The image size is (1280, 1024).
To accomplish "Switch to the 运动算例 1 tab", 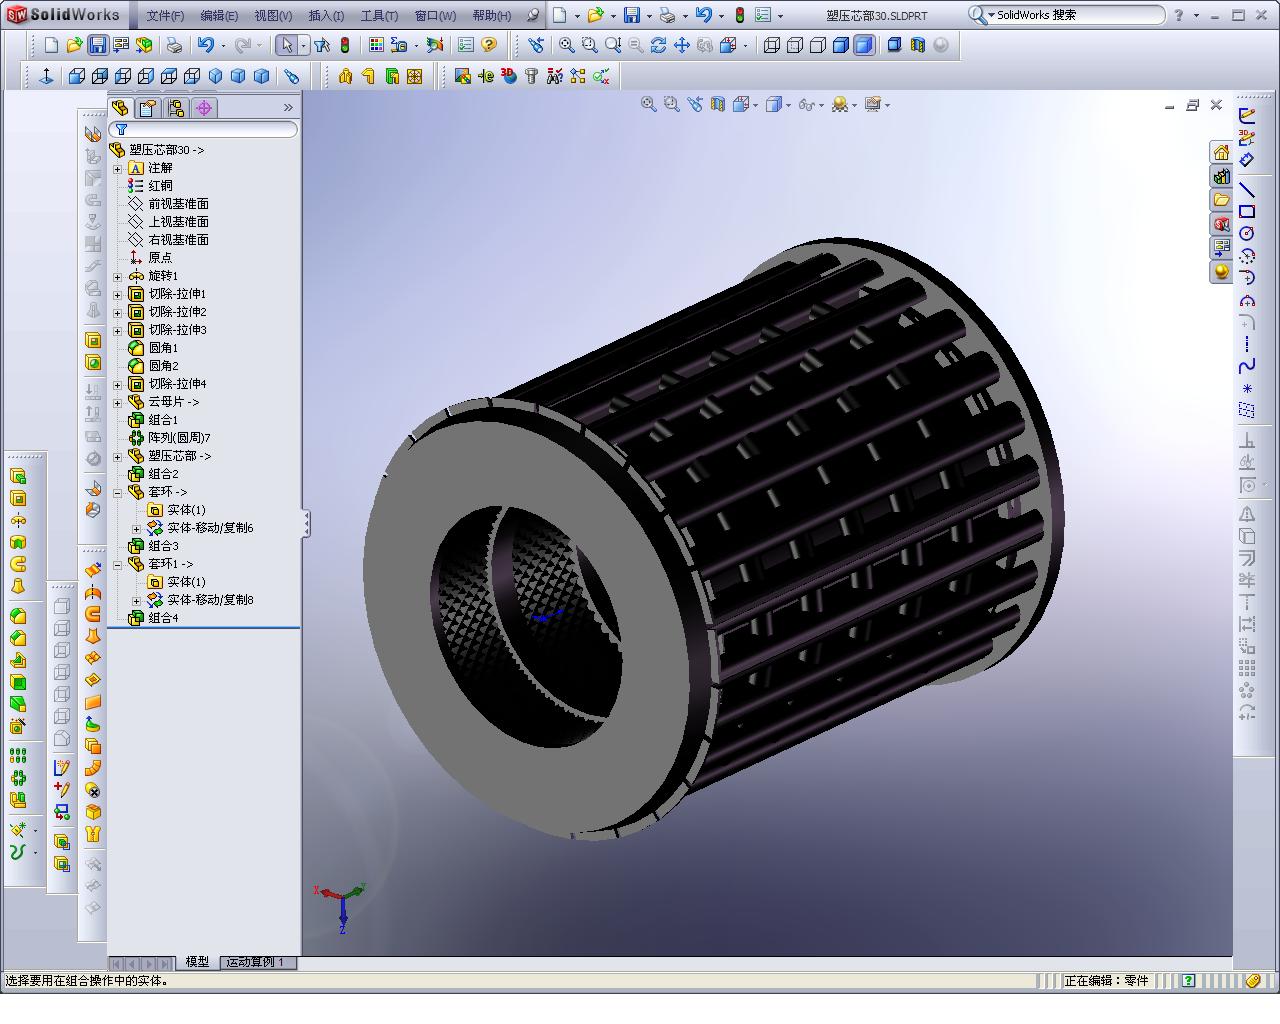I will point(255,962).
